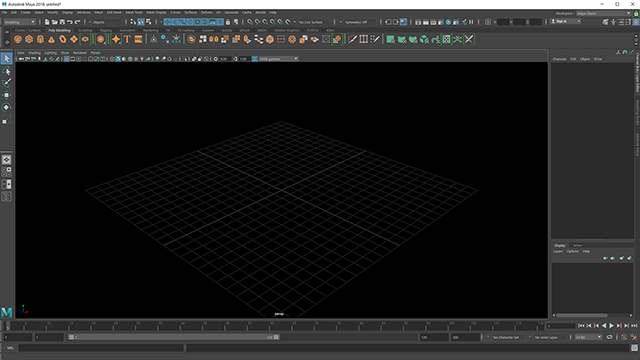The width and height of the screenshot is (640, 360).
Task: Select the Multi-Cut knife shelf icon
Action: point(352,39)
